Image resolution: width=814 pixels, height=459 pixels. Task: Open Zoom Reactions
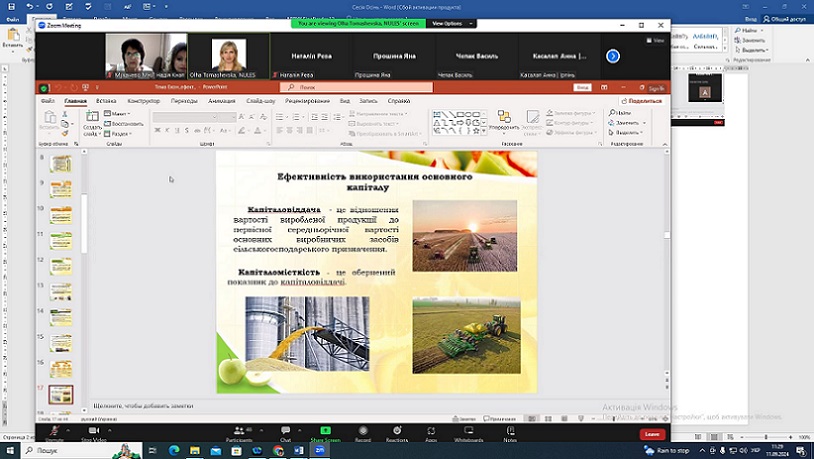coord(397,433)
